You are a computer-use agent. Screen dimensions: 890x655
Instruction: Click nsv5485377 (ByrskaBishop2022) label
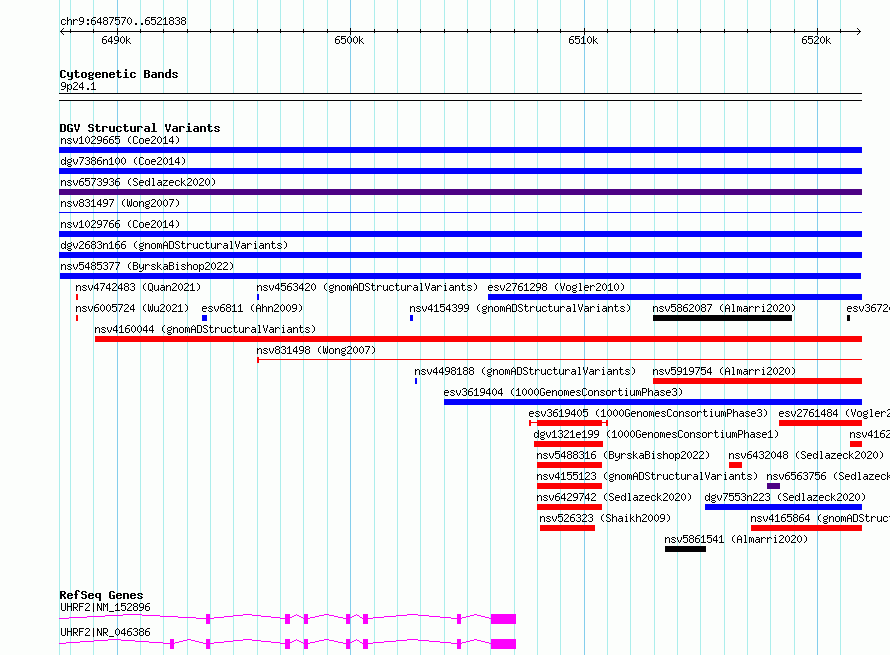click(147, 266)
